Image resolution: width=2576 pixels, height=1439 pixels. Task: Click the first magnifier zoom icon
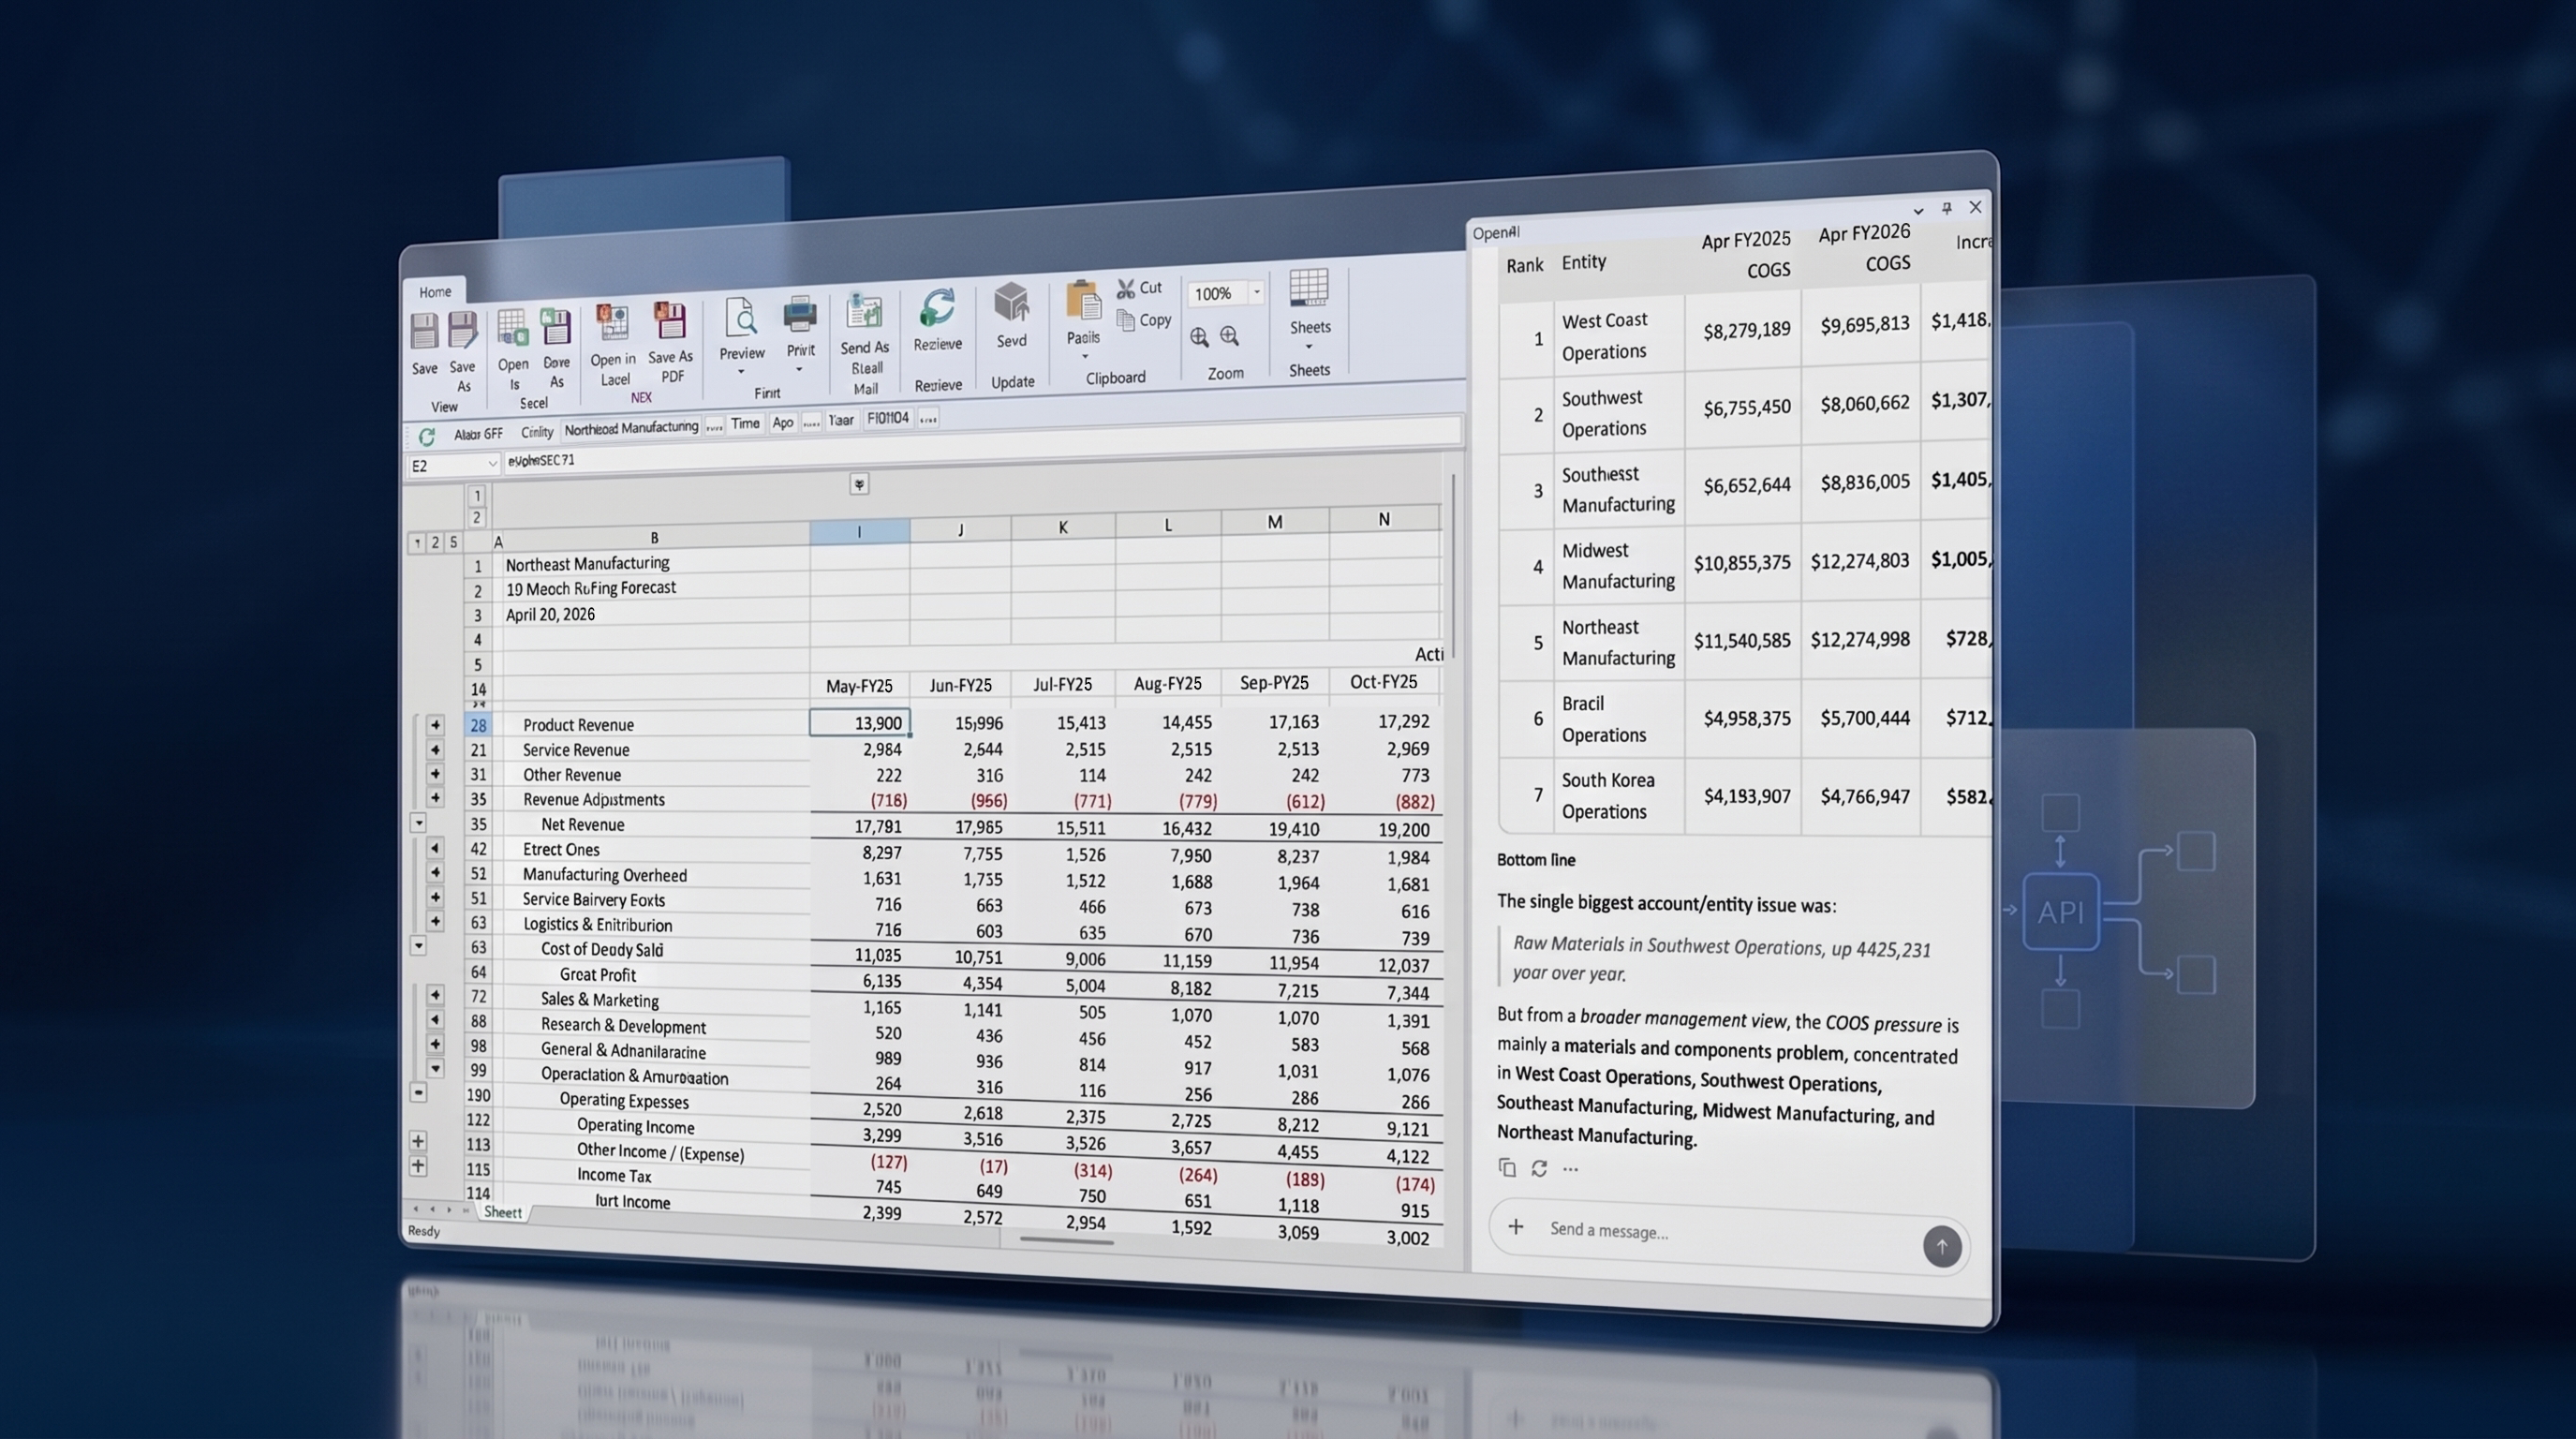(1199, 337)
